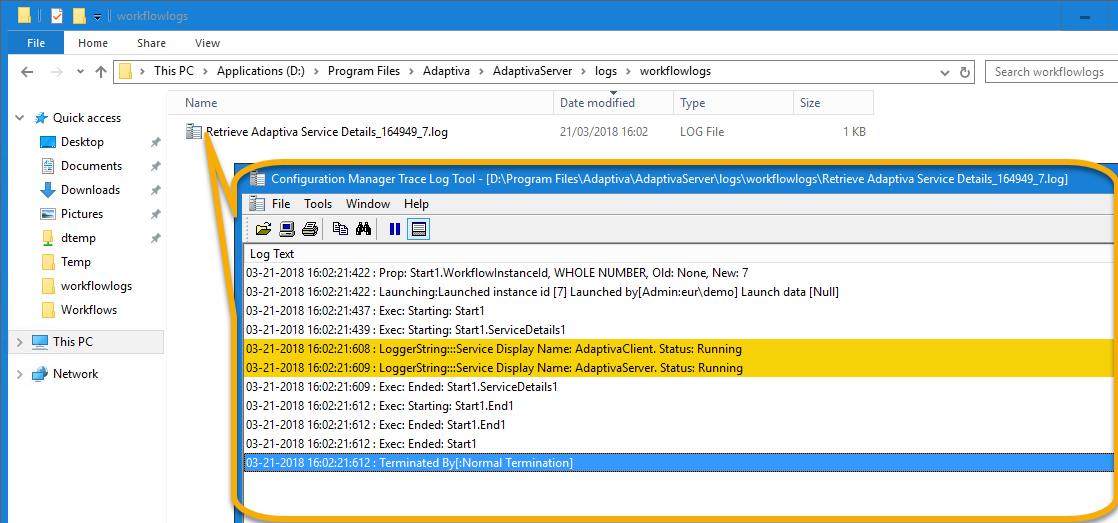
Task: Collapse the Quick access tree node
Action: pos(19,118)
